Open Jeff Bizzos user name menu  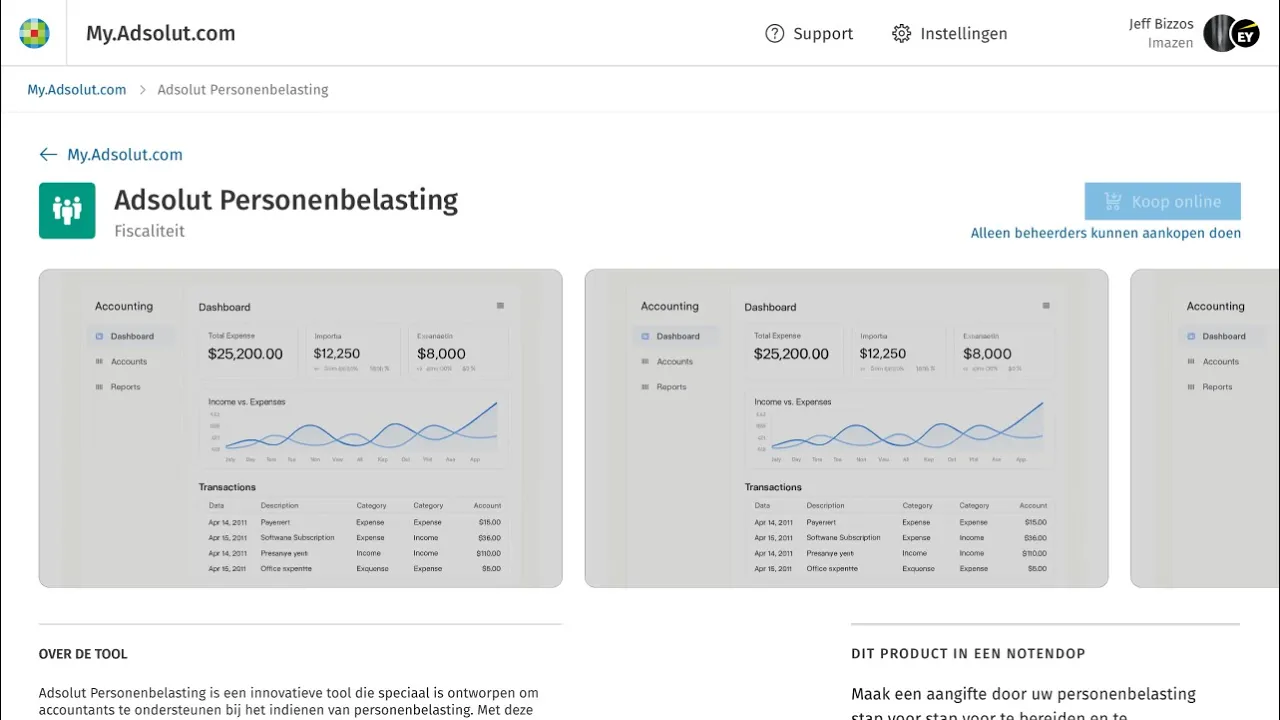[x=1161, y=24]
